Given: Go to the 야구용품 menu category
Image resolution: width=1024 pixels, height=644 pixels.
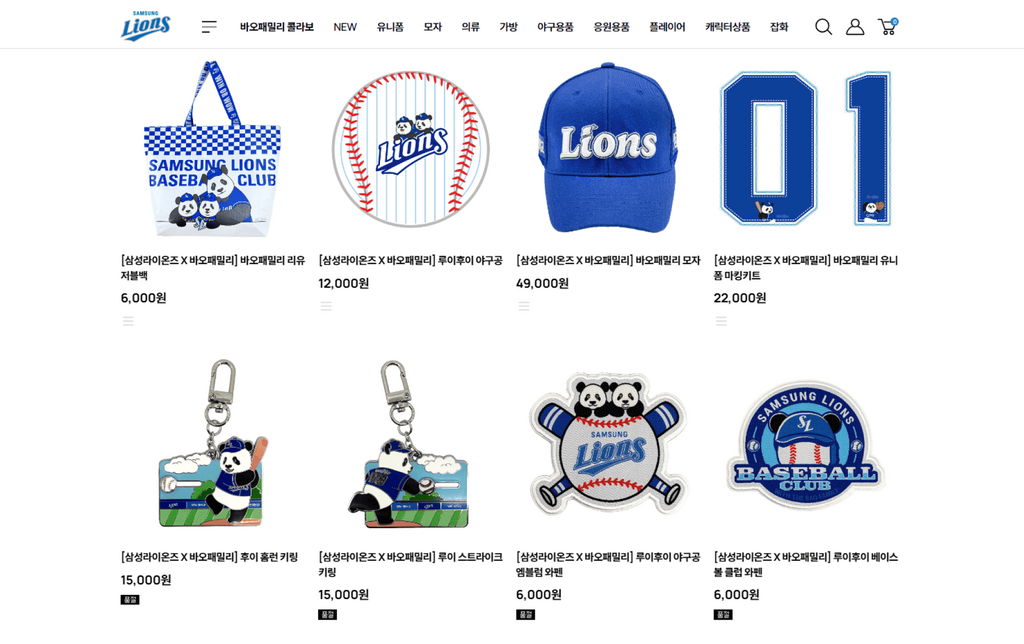Looking at the screenshot, I should click(x=555, y=27).
